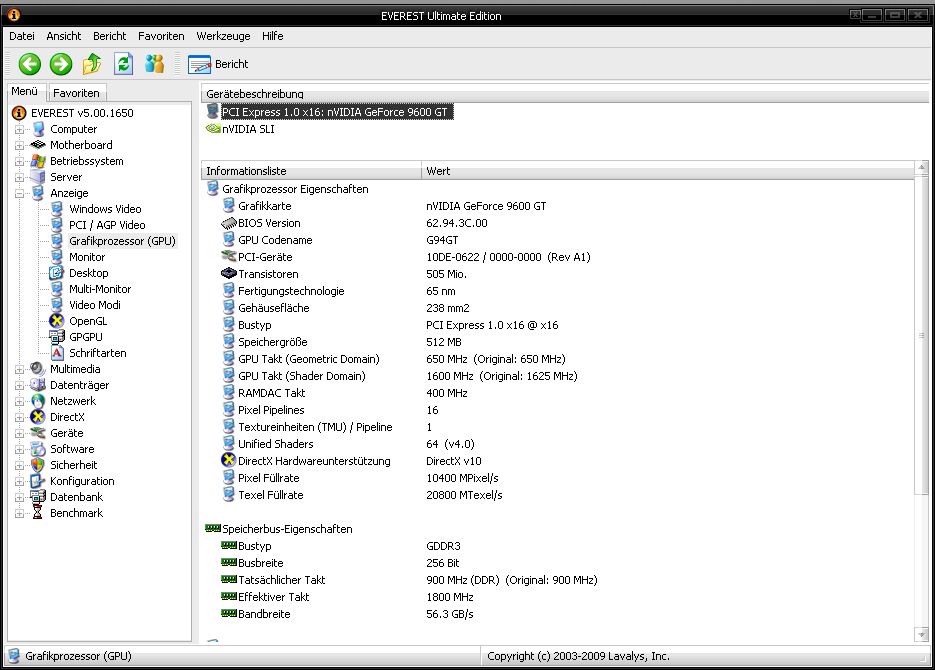Expand the Server tree node
935x670 pixels.
(19, 178)
